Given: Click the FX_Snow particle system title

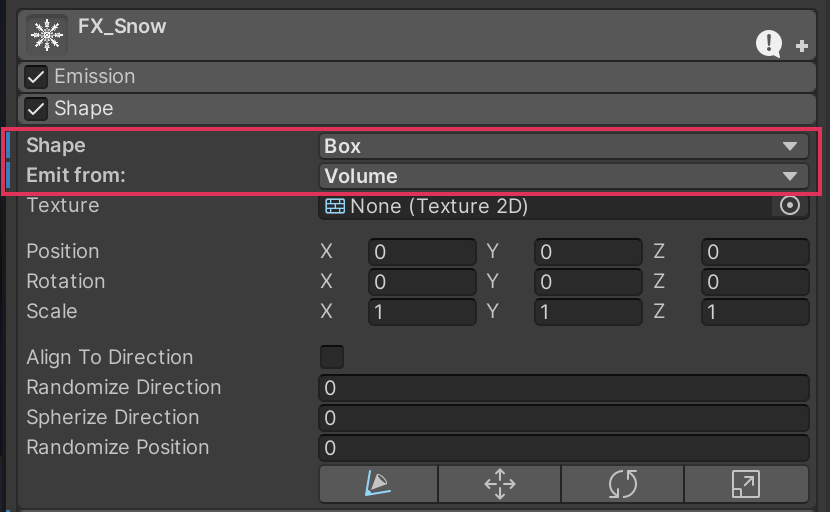Looking at the screenshot, I should point(122,27).
